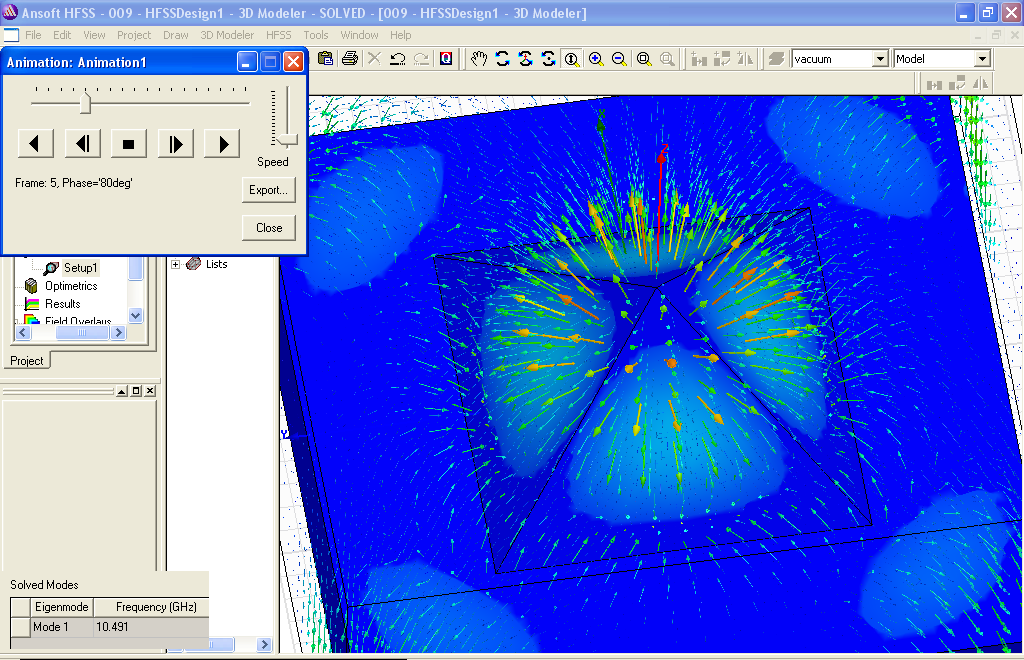Step animation one frame forward
This screenshot has height=660, width=1024.
click(176, 144)
